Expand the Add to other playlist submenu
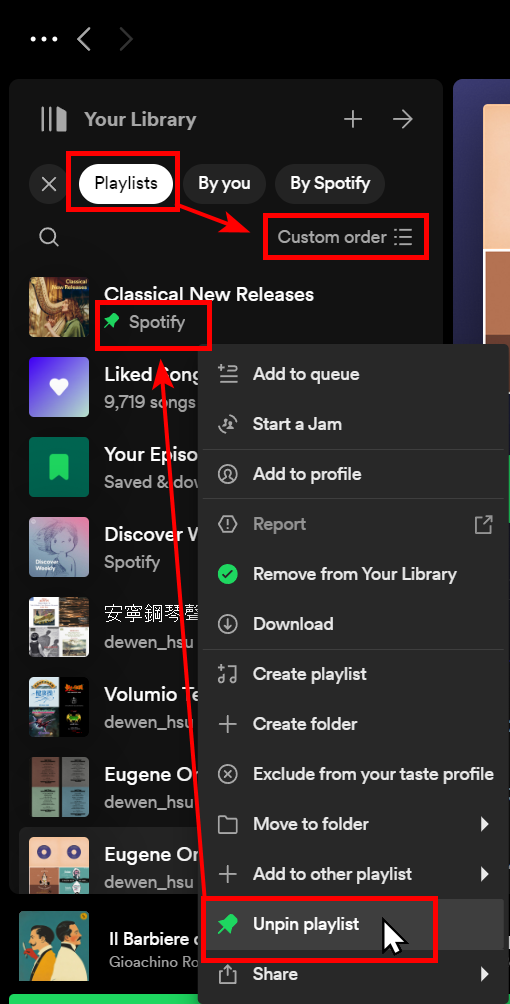Image resolution: width=510 pixels, height=1004 pixels. [354, 874]
